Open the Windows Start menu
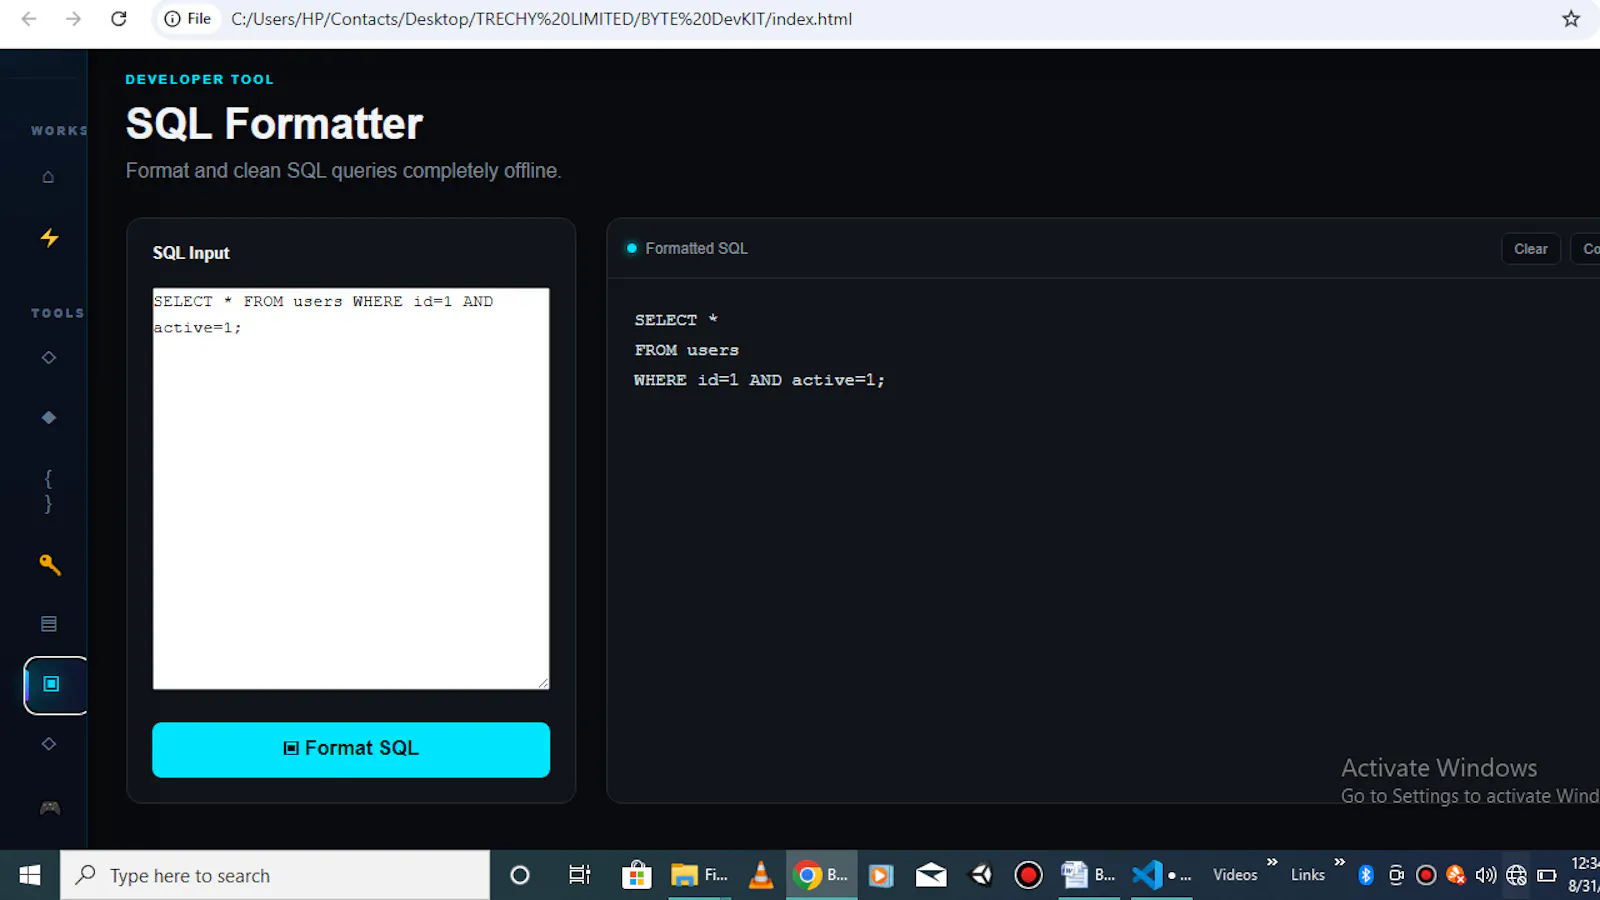Image resolution: width=1600 pixels, height=900 pixels. tap(30, 875)
